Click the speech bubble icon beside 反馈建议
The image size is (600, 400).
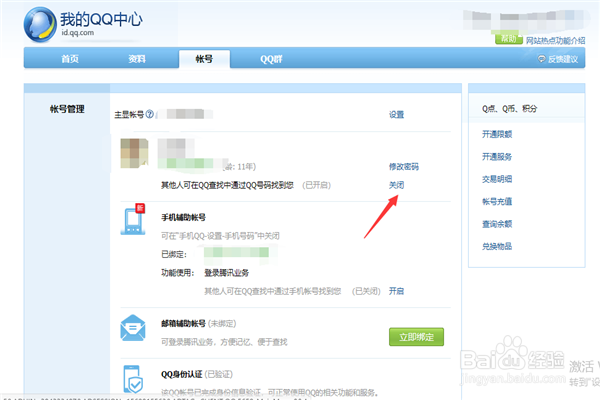[x=541, y=59]
